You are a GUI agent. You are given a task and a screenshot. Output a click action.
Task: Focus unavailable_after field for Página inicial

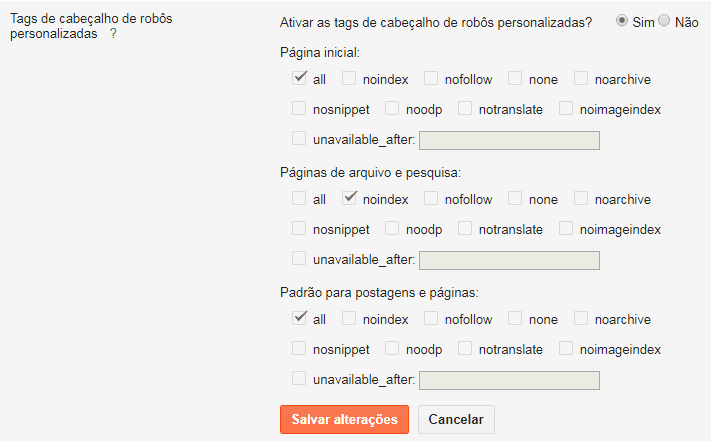[509, 140]
